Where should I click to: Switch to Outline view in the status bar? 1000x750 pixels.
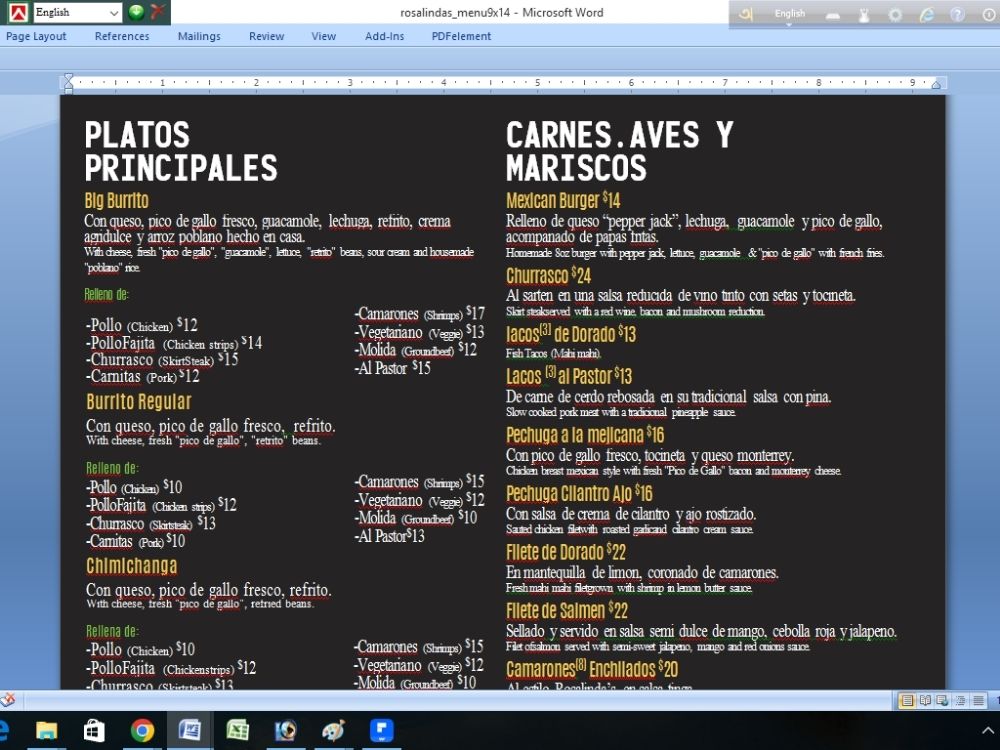pos(960,701)
